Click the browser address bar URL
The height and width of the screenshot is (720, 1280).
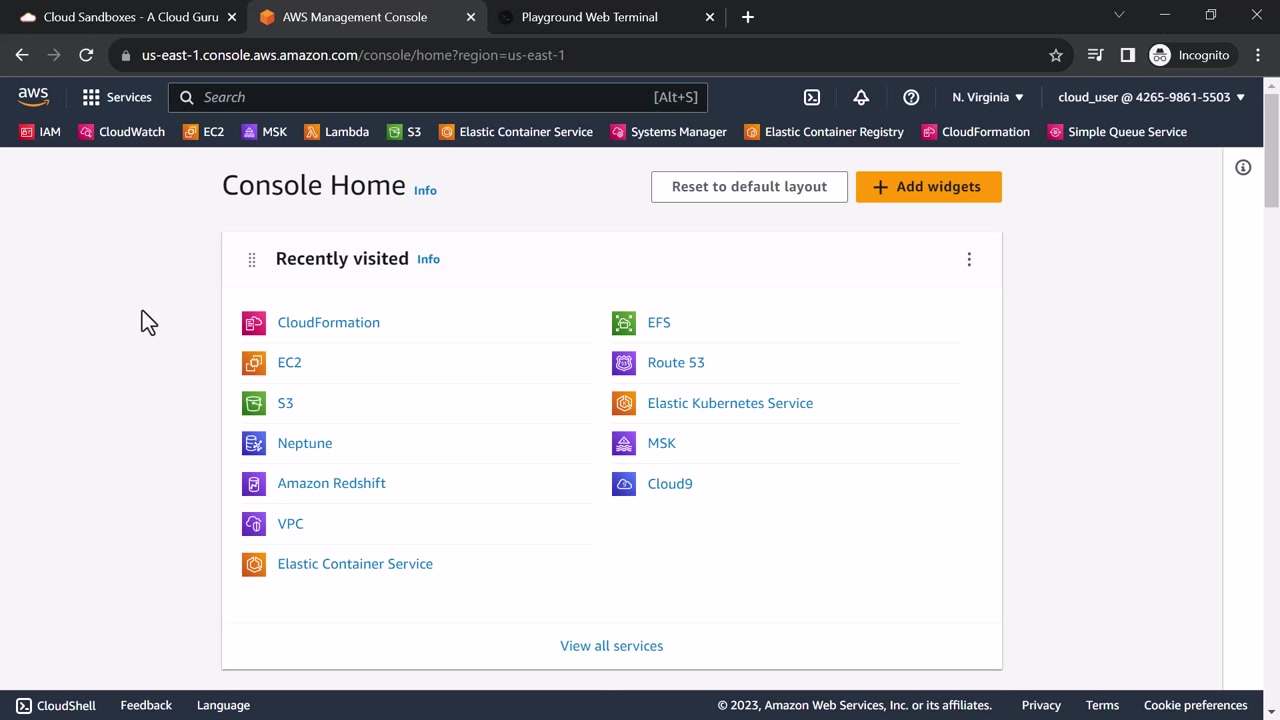tap(353, 55)
